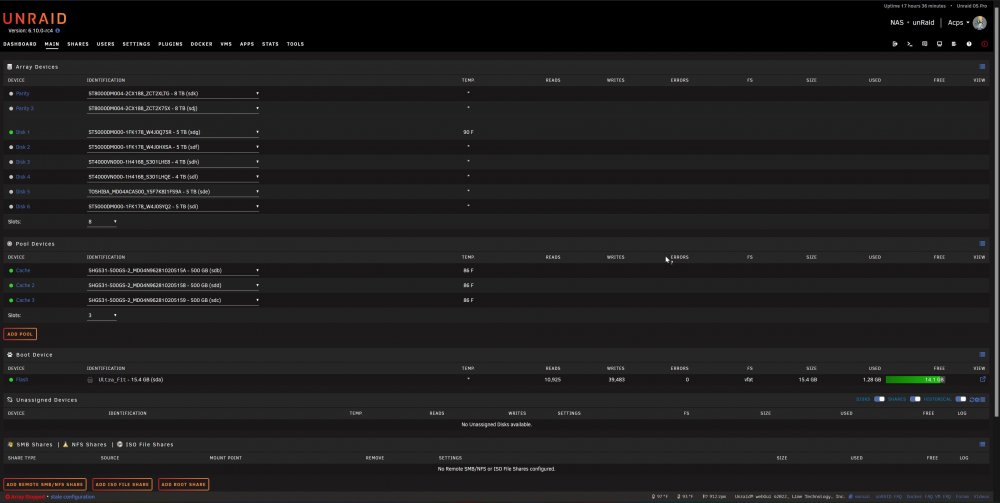
Task: Open the VMs menu
Action: pyautogui.click(x=226, y=44)
